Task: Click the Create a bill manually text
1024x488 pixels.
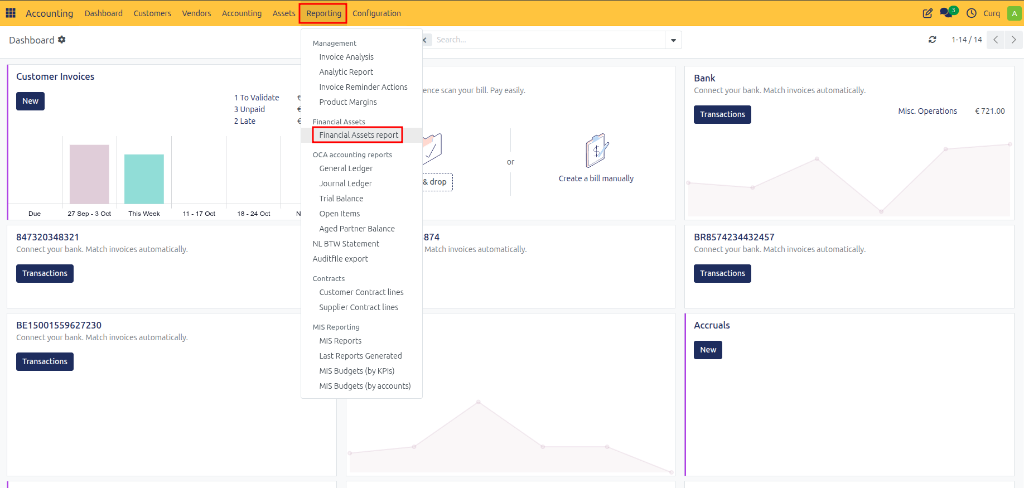Action: coord(596,178)
